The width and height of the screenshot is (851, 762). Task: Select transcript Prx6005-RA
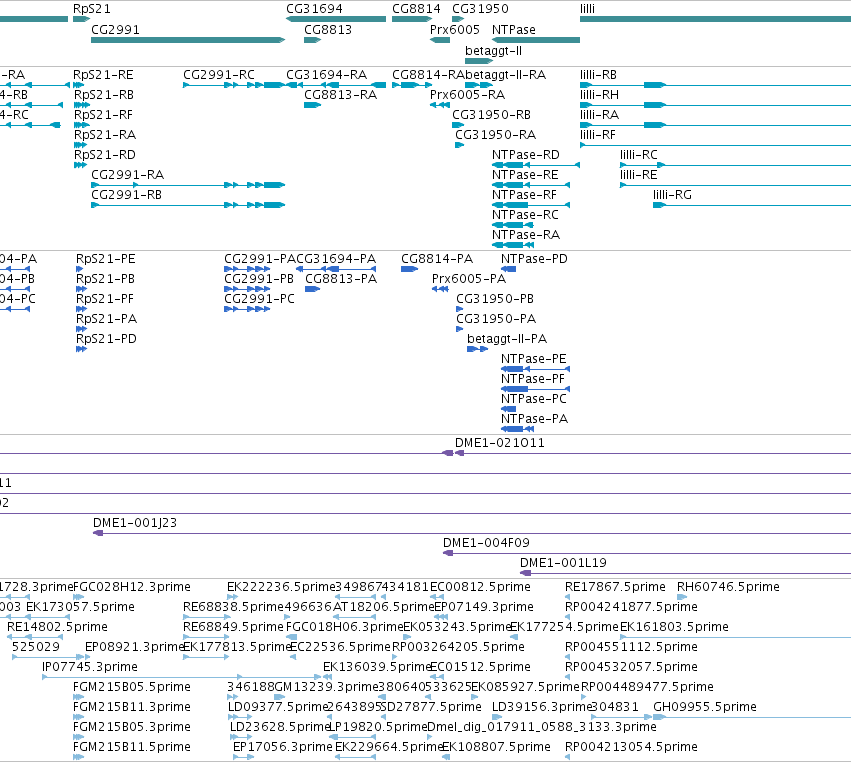[467, 95]
